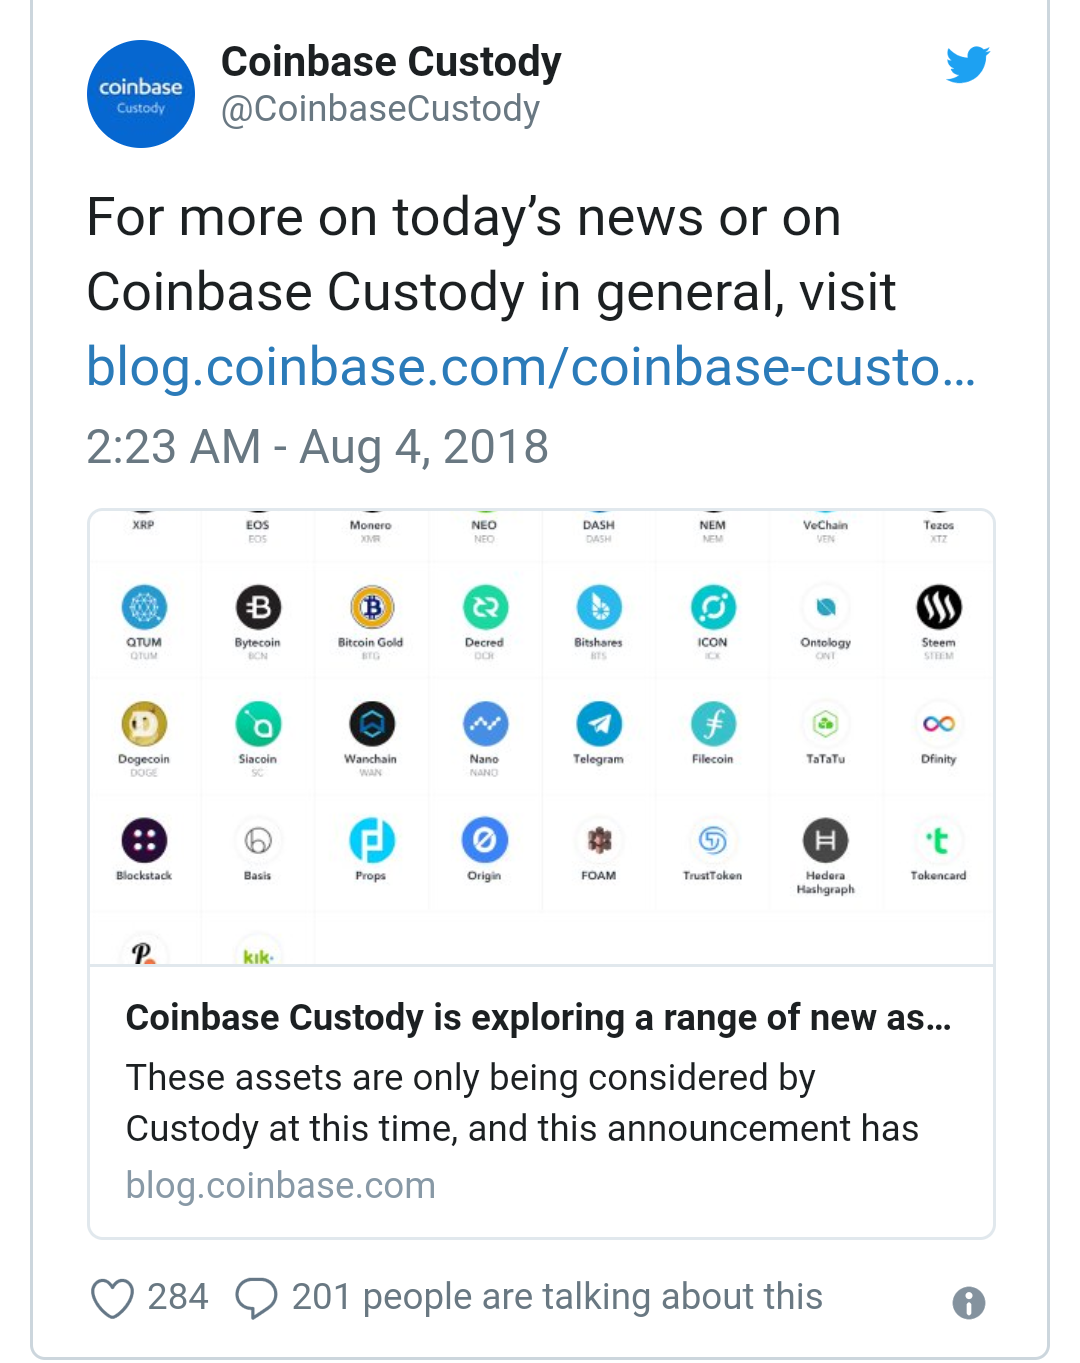
Task: Click the Hedera Hashgraph icon
Action: click(825, 841)
